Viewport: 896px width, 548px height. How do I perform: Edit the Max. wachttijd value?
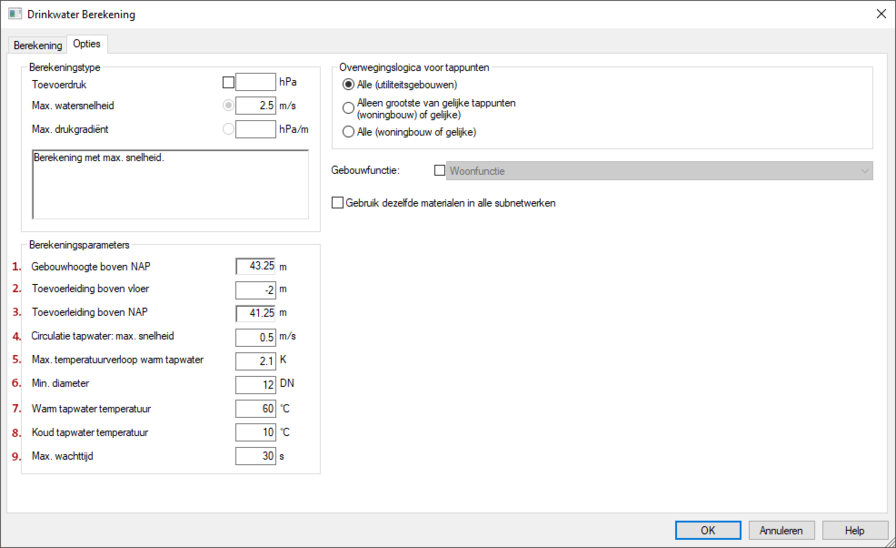pyautogui.click(x=255, y=456)
